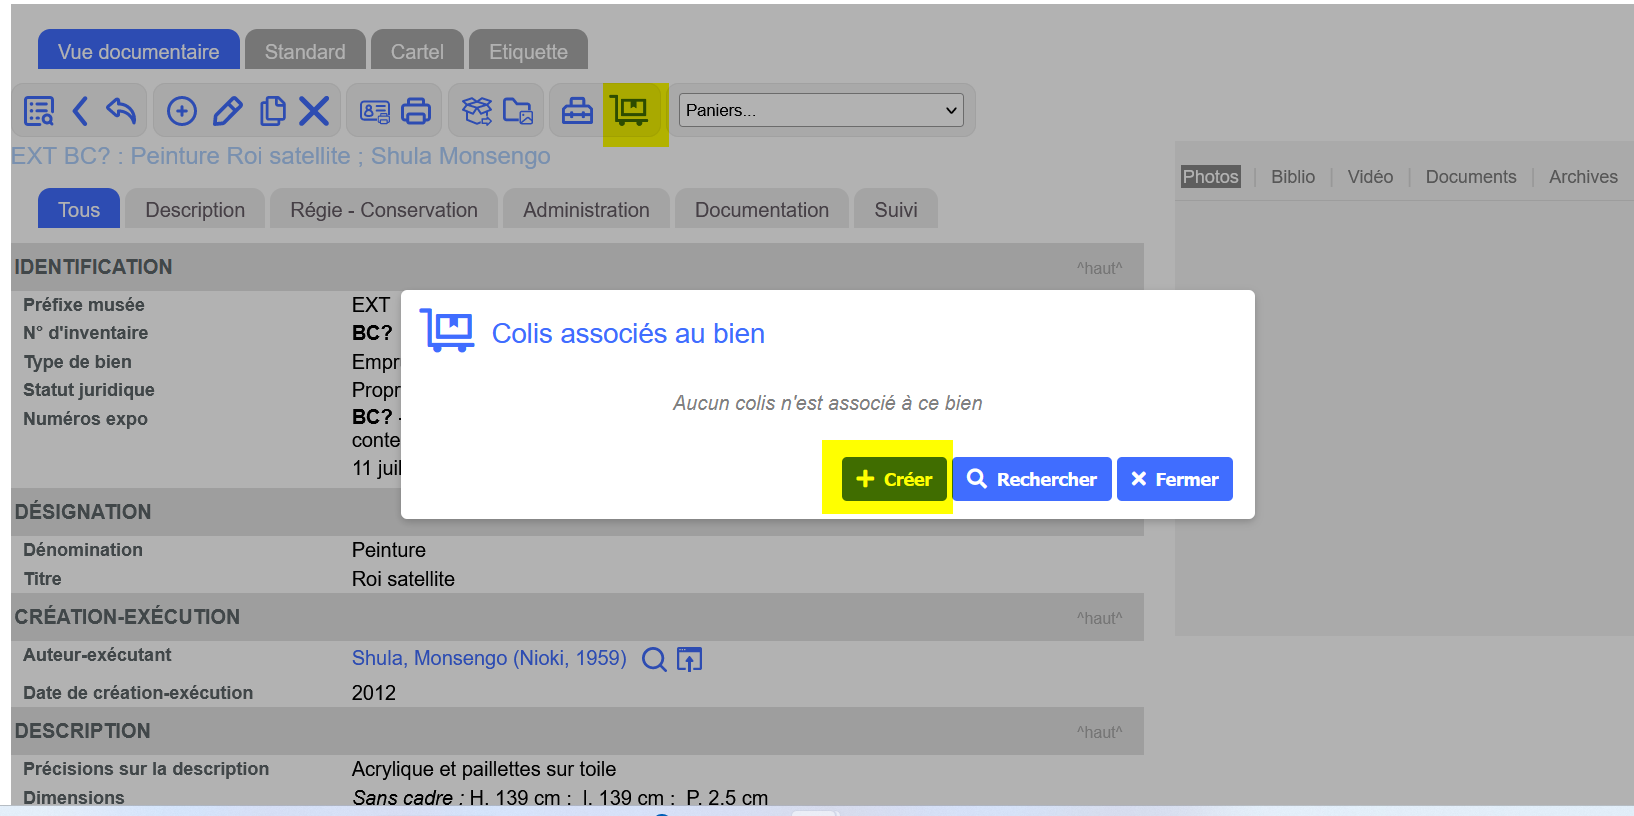Select the Documents media tab

tap(1471, 177)
